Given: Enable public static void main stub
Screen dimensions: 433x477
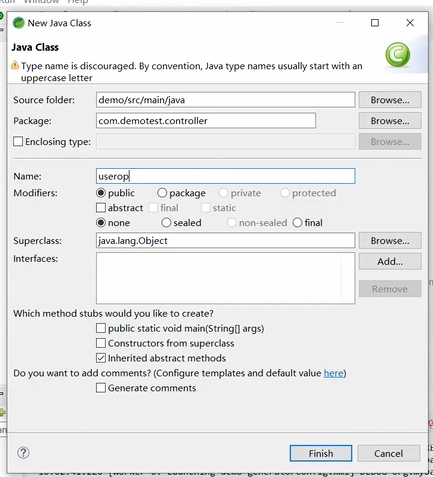Looking at the screenshot, I should 101,328.
